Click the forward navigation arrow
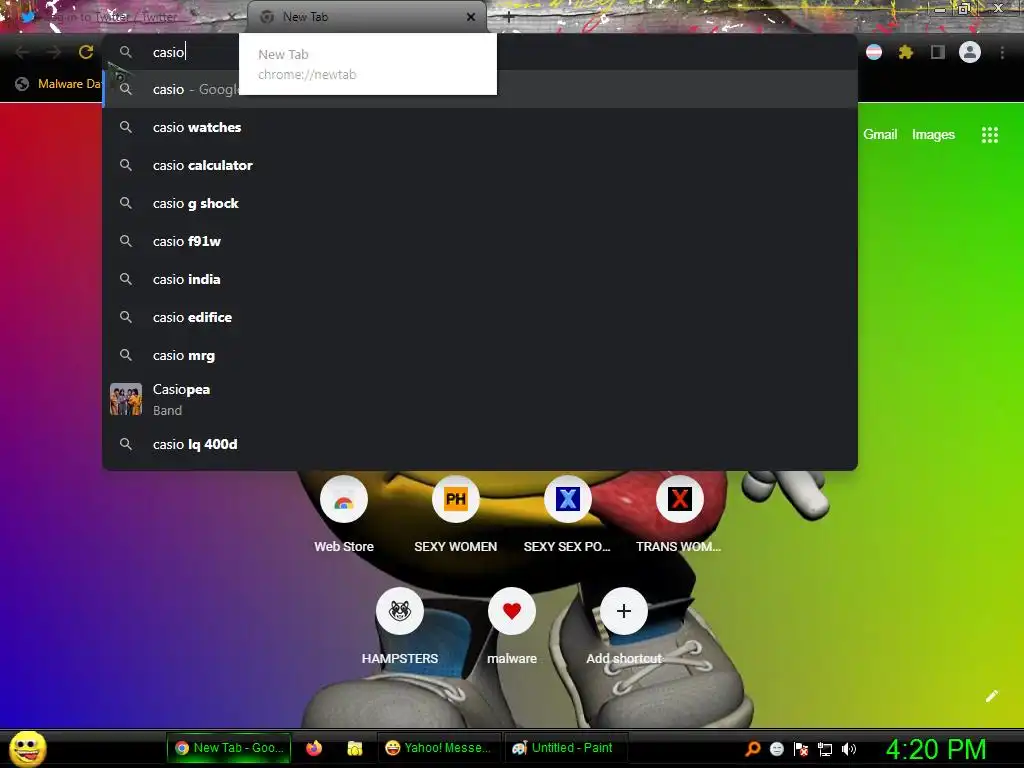Viewport: 1024px width, 768px height. [54, 52]
